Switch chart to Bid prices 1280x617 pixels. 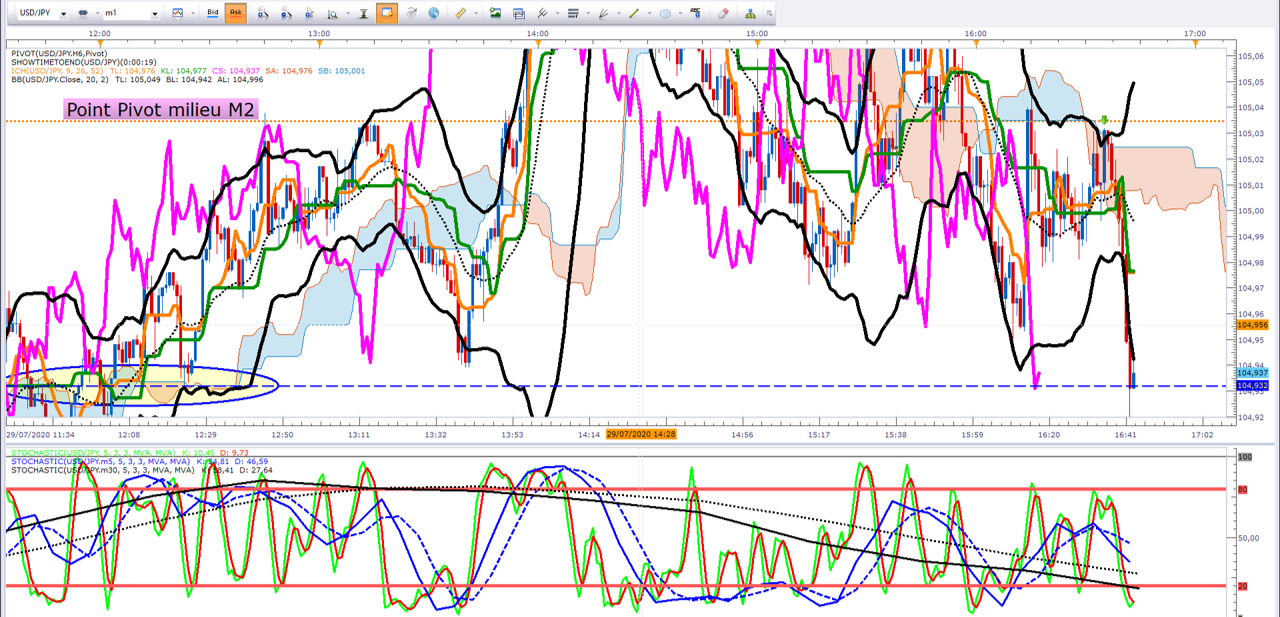point(213,13)
